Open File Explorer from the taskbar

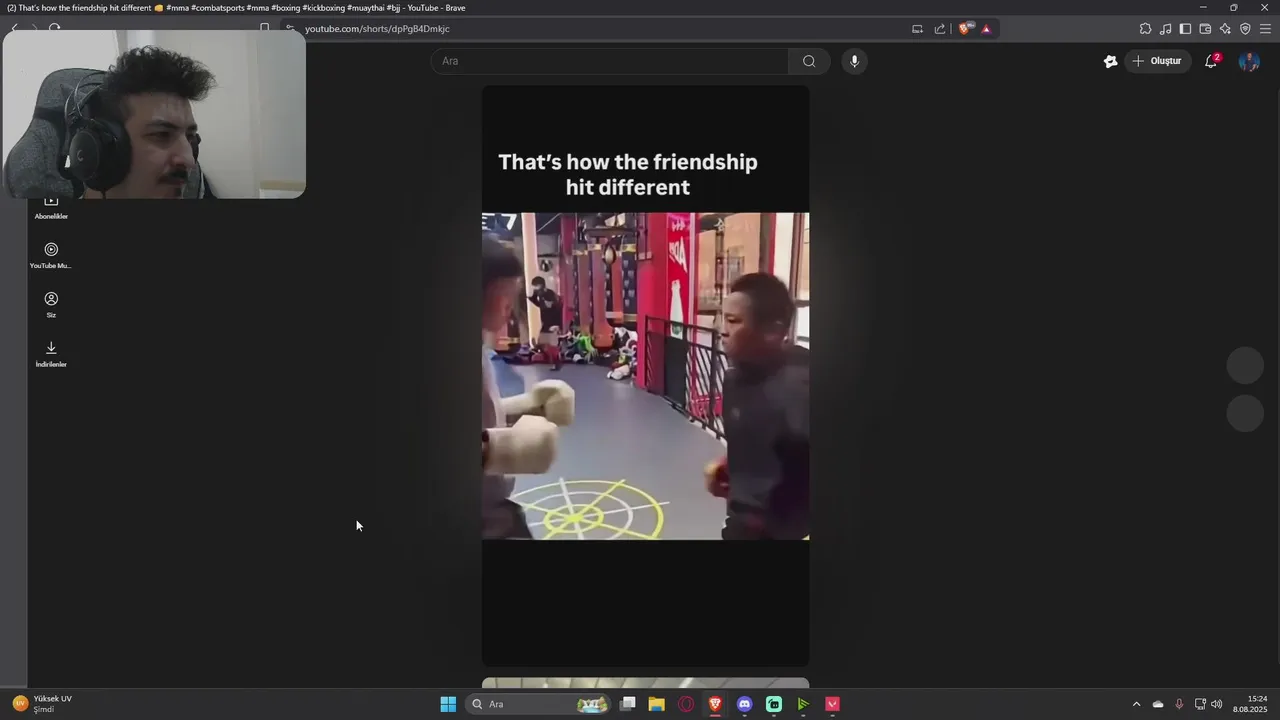[656, 704]
